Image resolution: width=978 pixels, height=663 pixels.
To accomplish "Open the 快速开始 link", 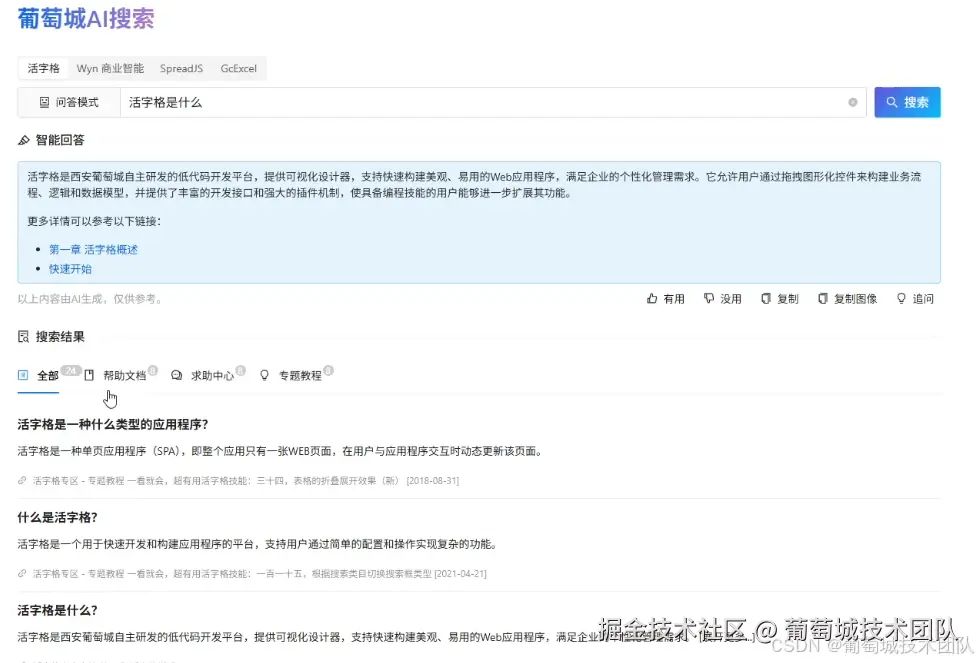I will click(x=69, y=269).
